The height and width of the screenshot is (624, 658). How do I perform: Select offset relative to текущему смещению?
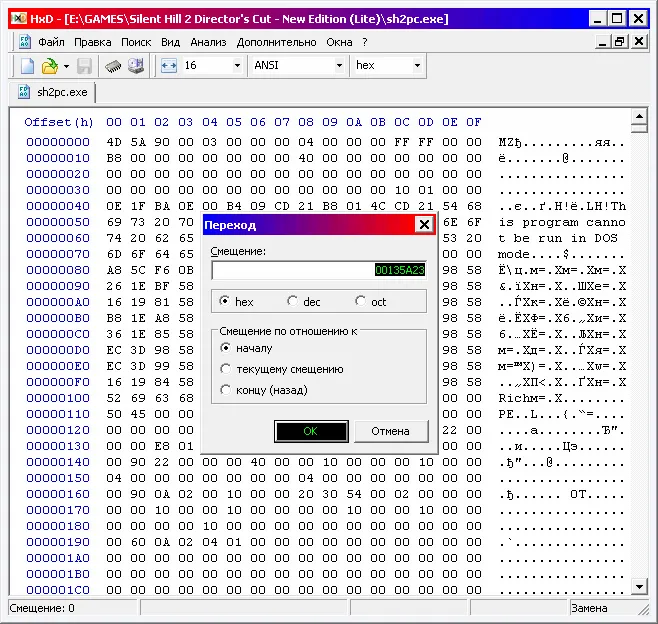click(225, 369)
